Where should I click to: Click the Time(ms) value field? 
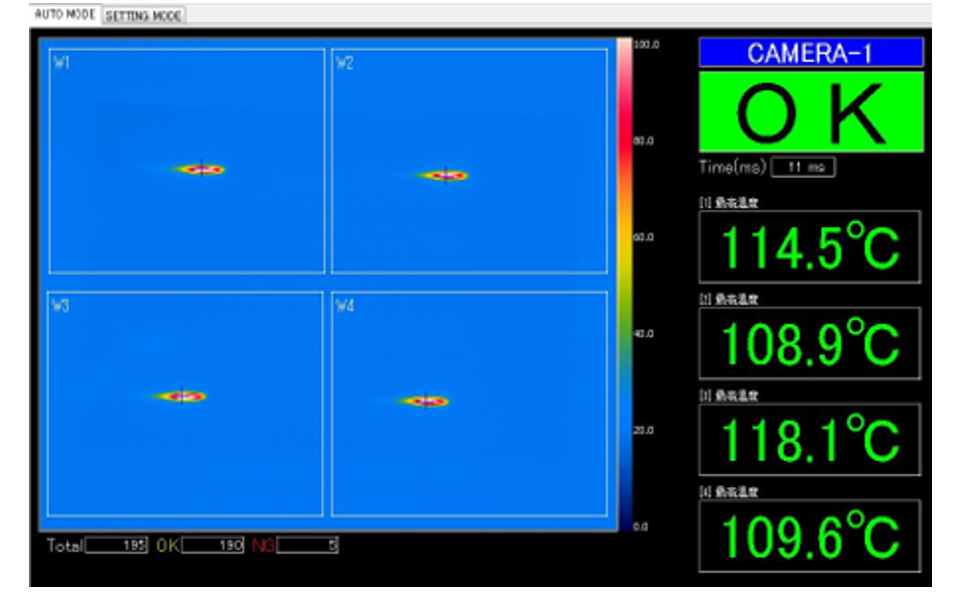[x=803, y=168]
